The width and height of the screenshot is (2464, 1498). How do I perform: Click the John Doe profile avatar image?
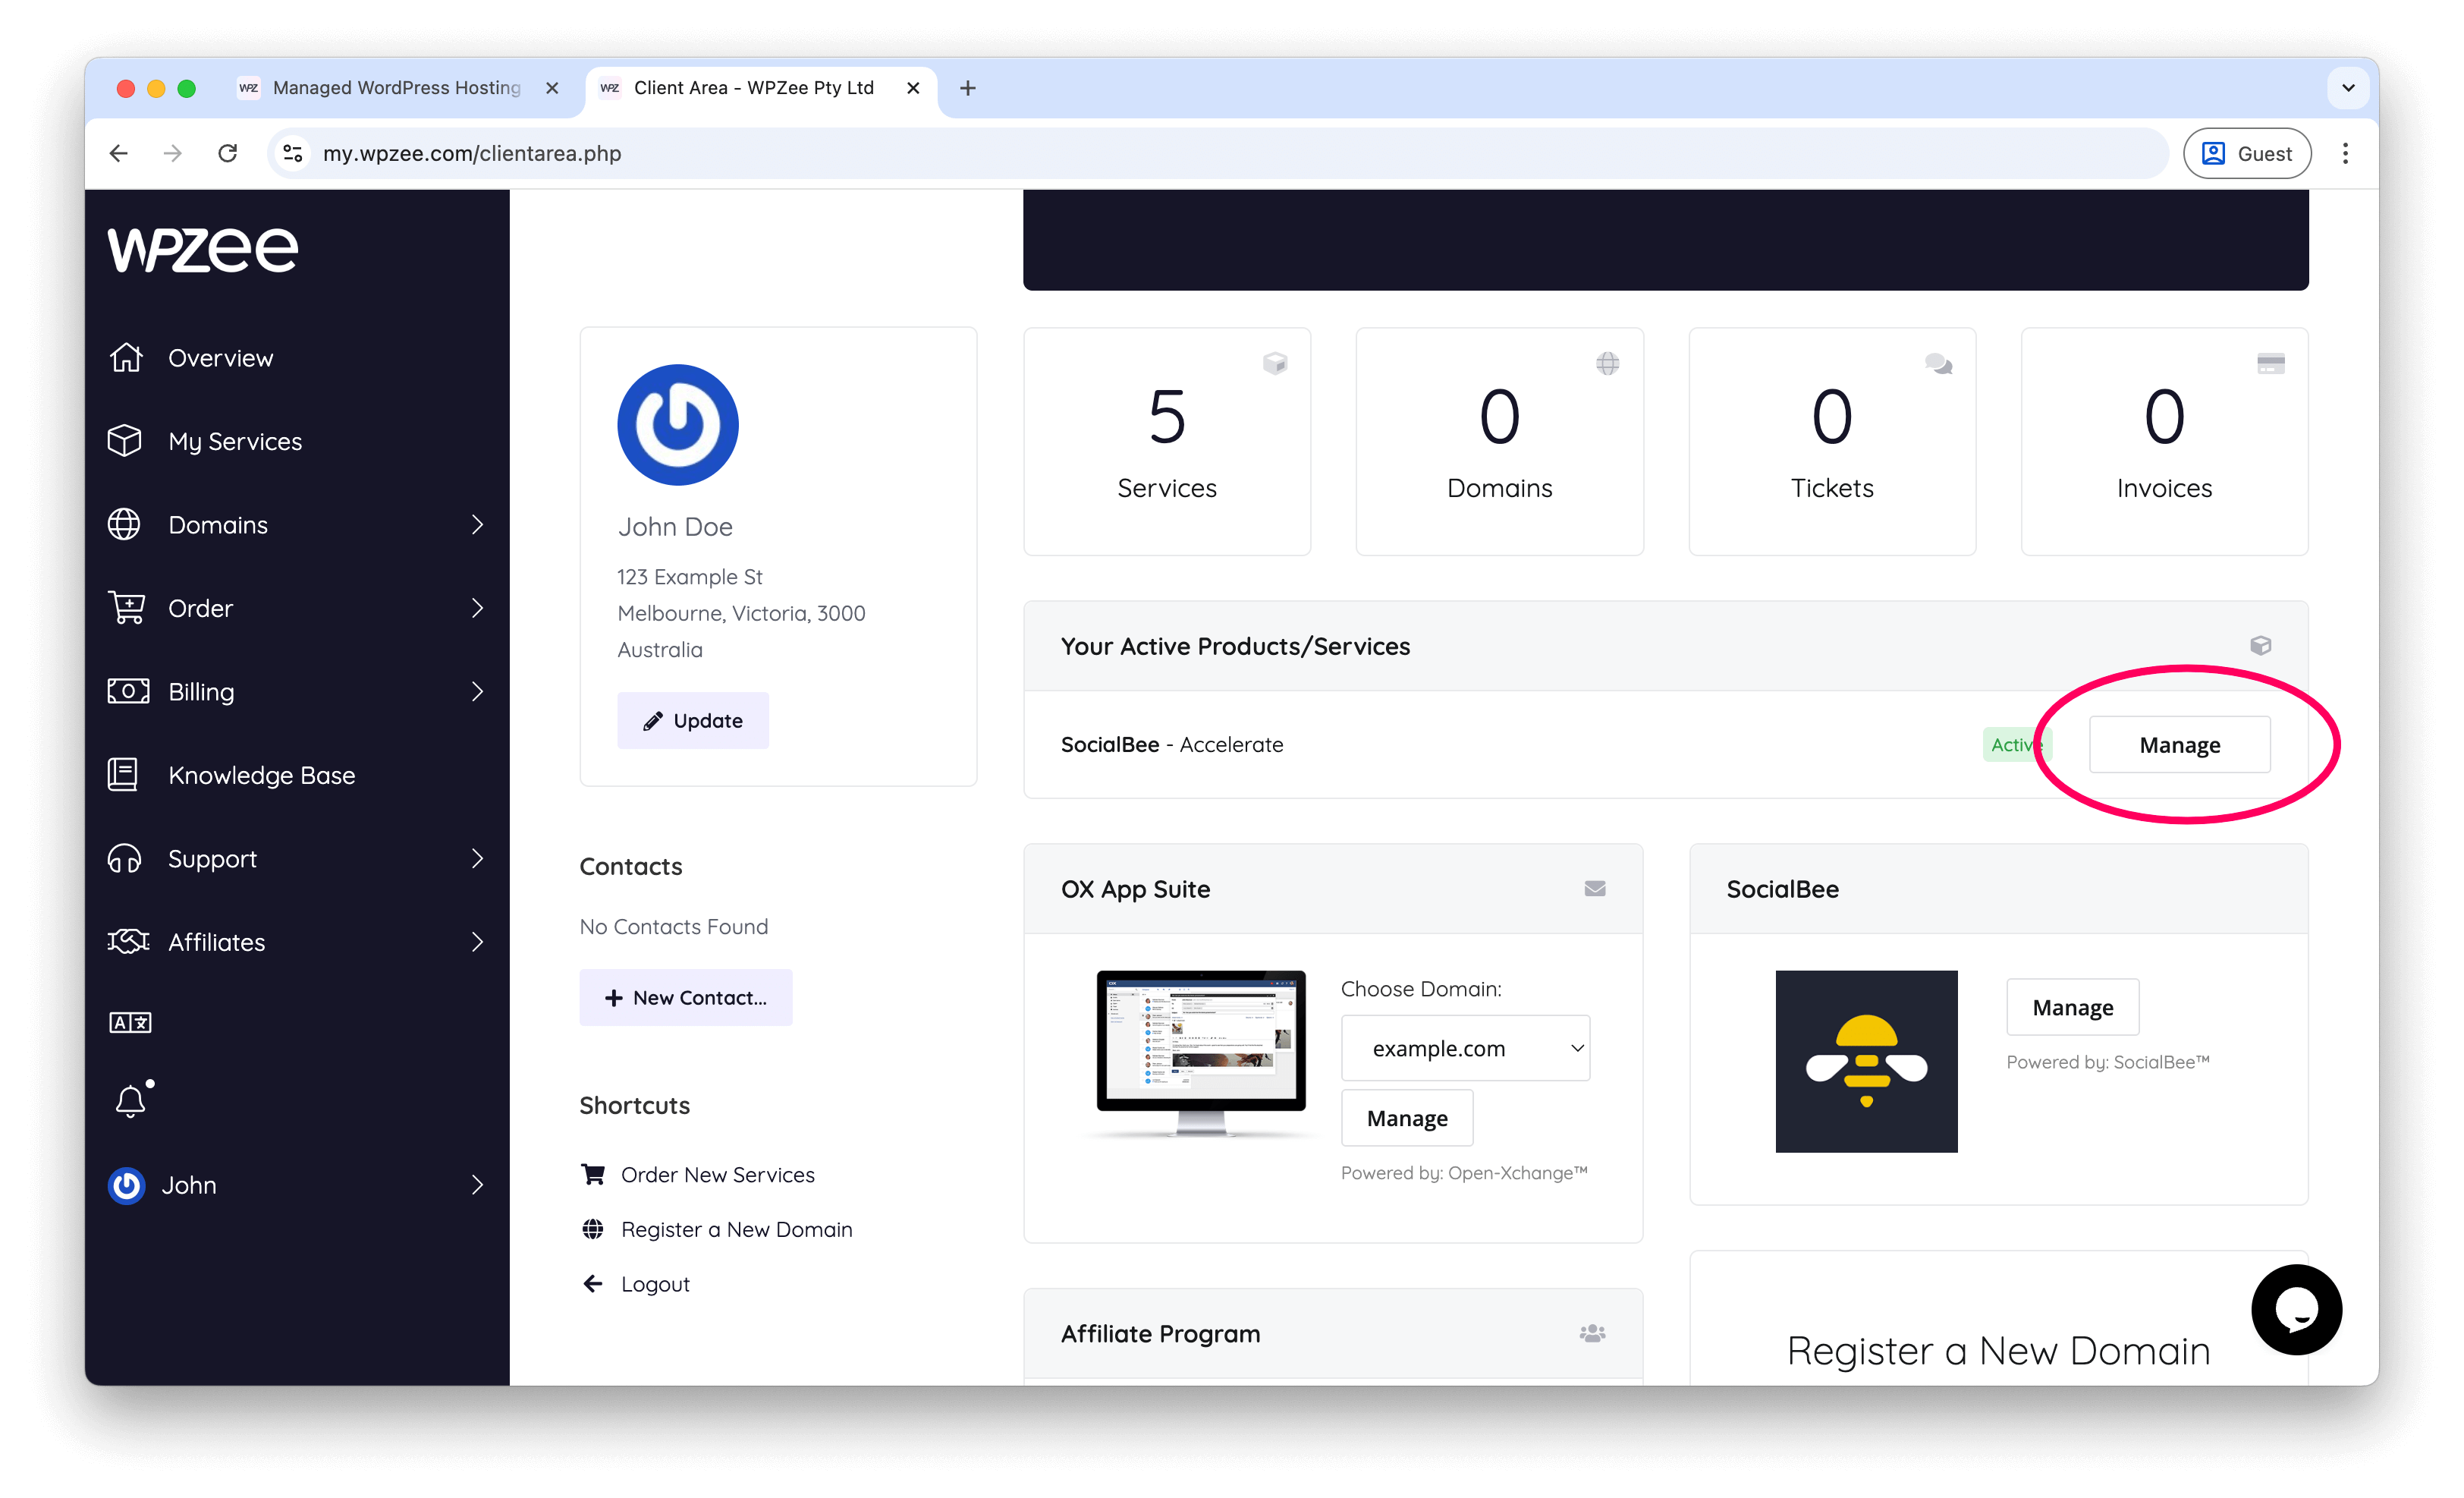[x=678, y=425]
